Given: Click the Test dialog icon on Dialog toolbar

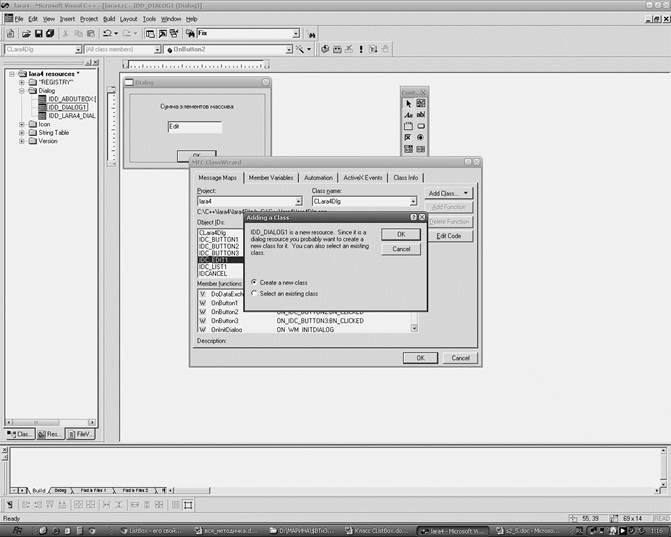Looking at the screenshot, I should 9,505.
